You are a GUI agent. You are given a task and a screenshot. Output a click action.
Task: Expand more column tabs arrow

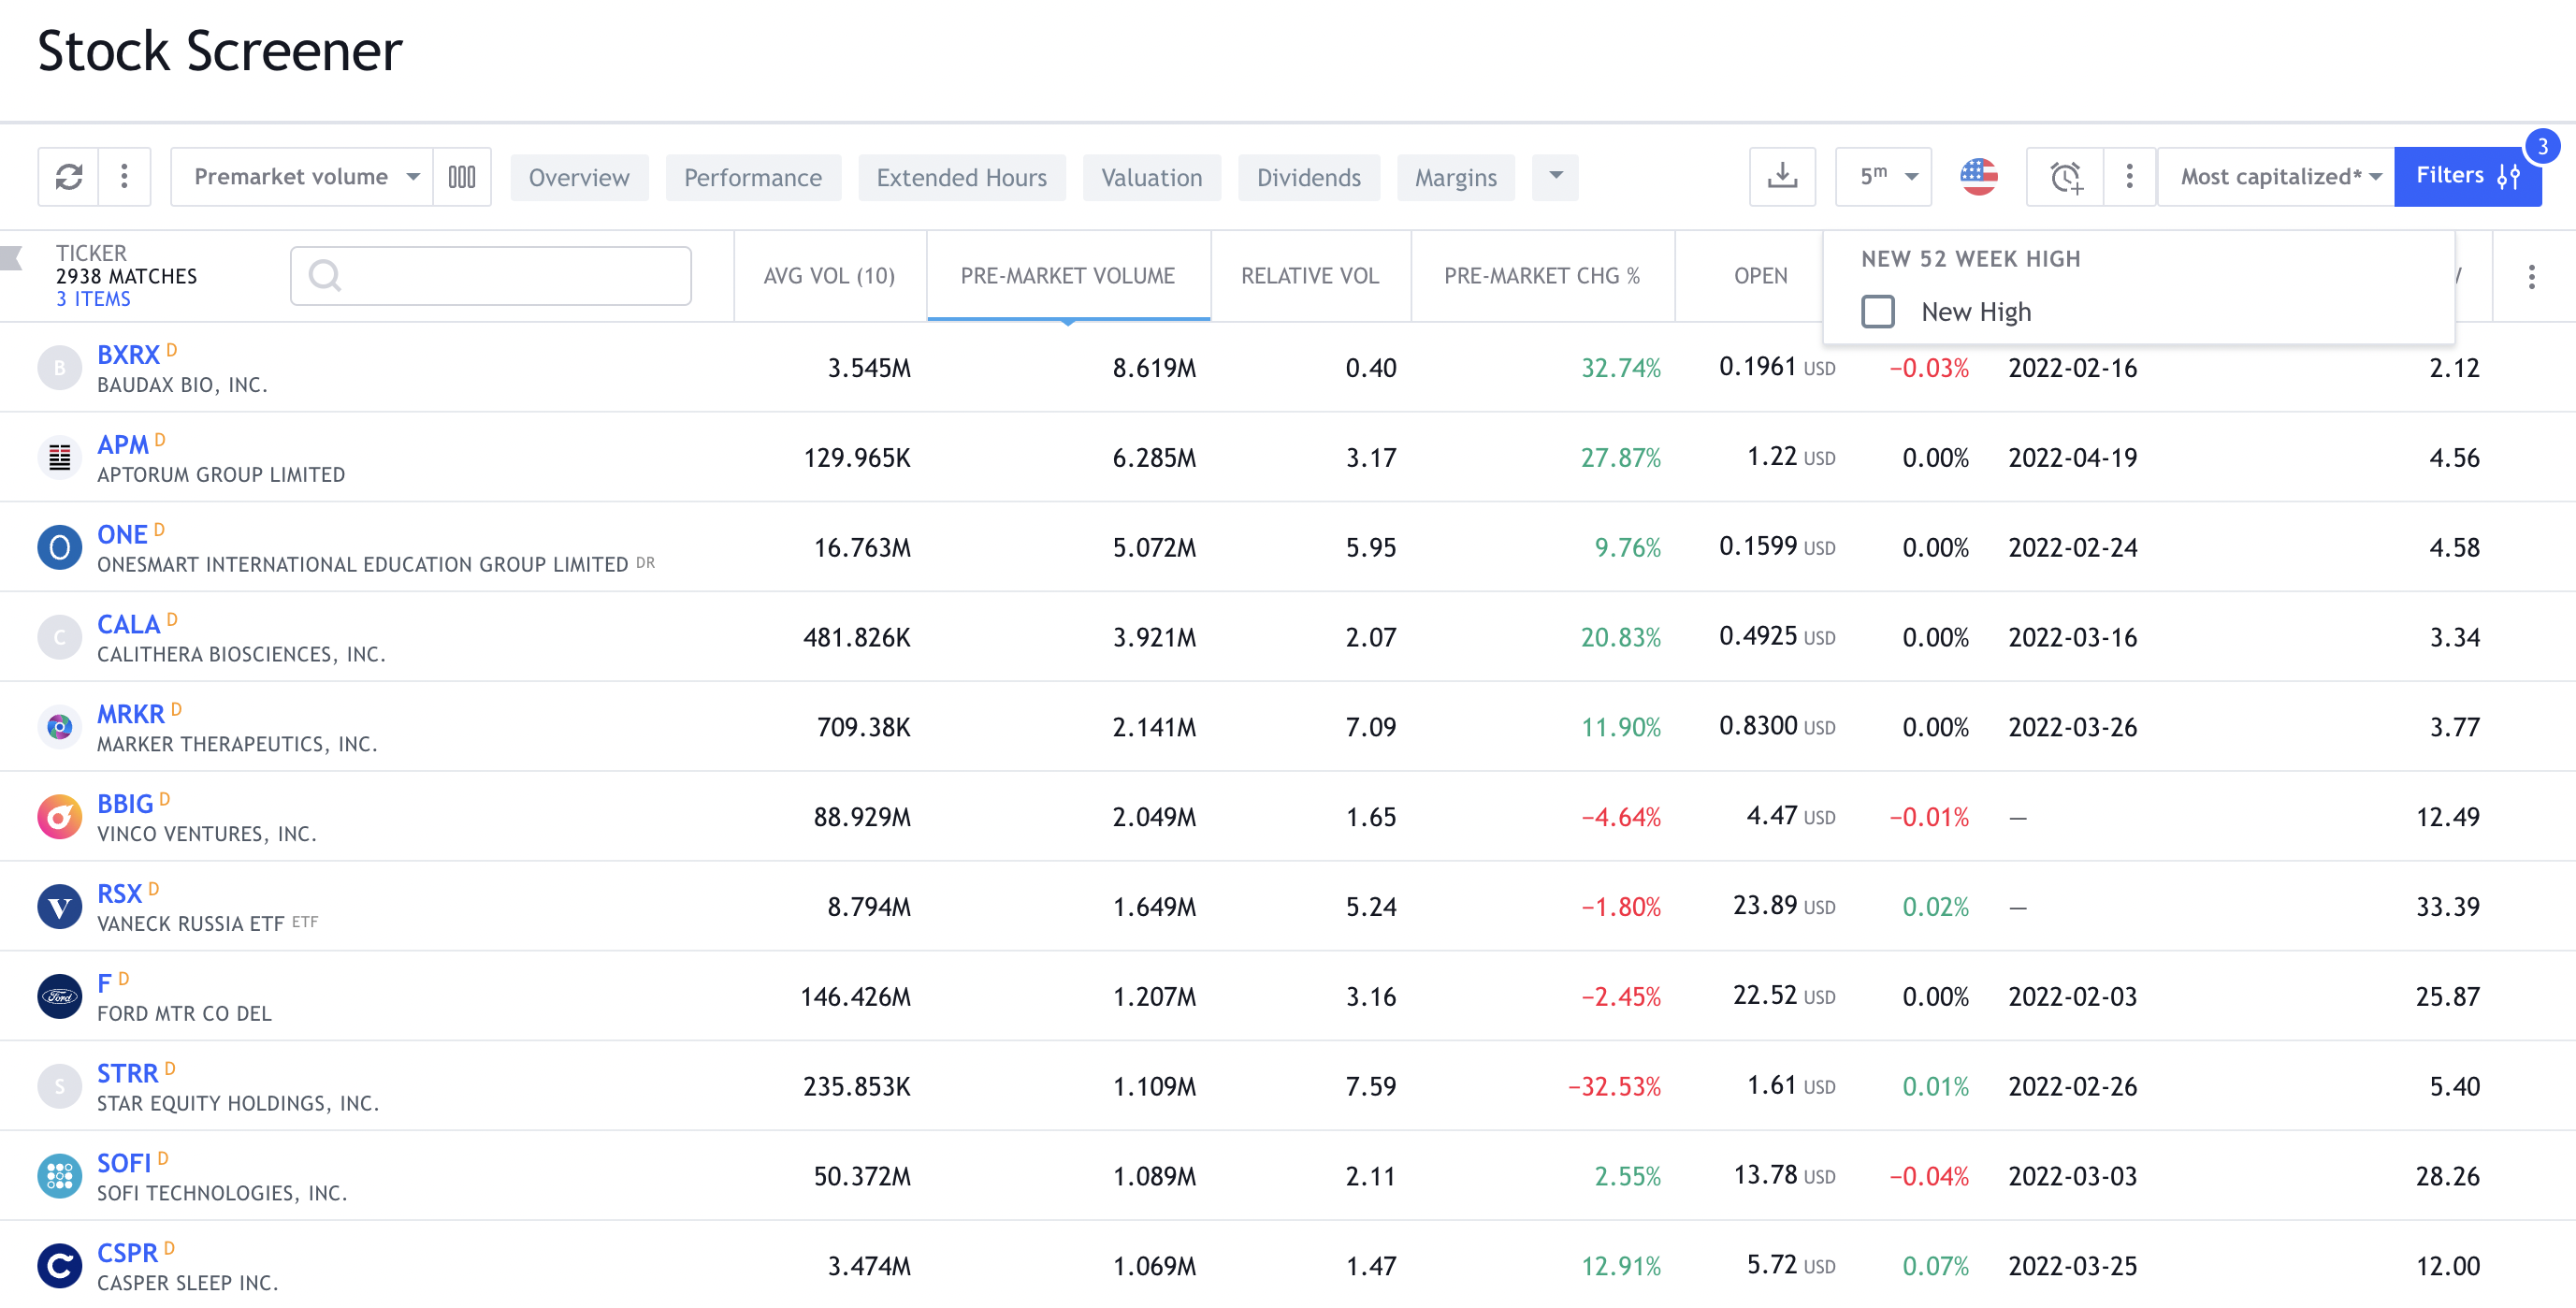[1555, 177]
